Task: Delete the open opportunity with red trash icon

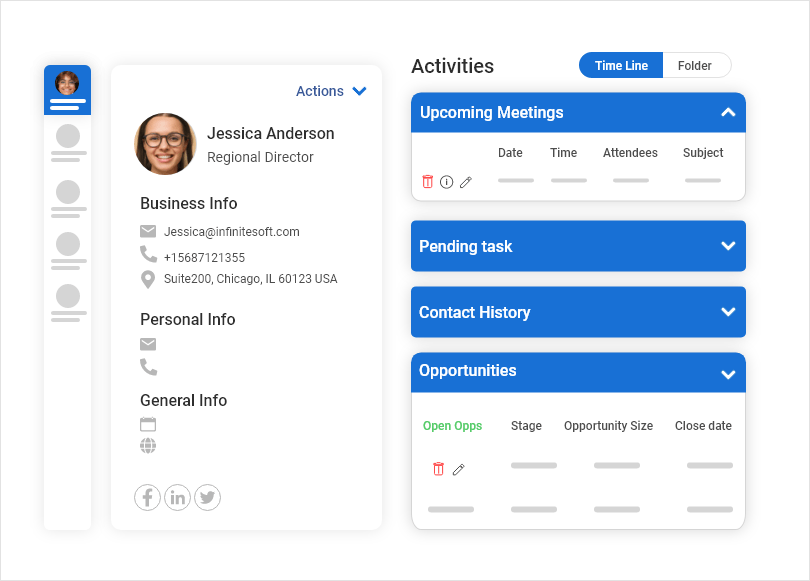Action: [x=439, y=468]
